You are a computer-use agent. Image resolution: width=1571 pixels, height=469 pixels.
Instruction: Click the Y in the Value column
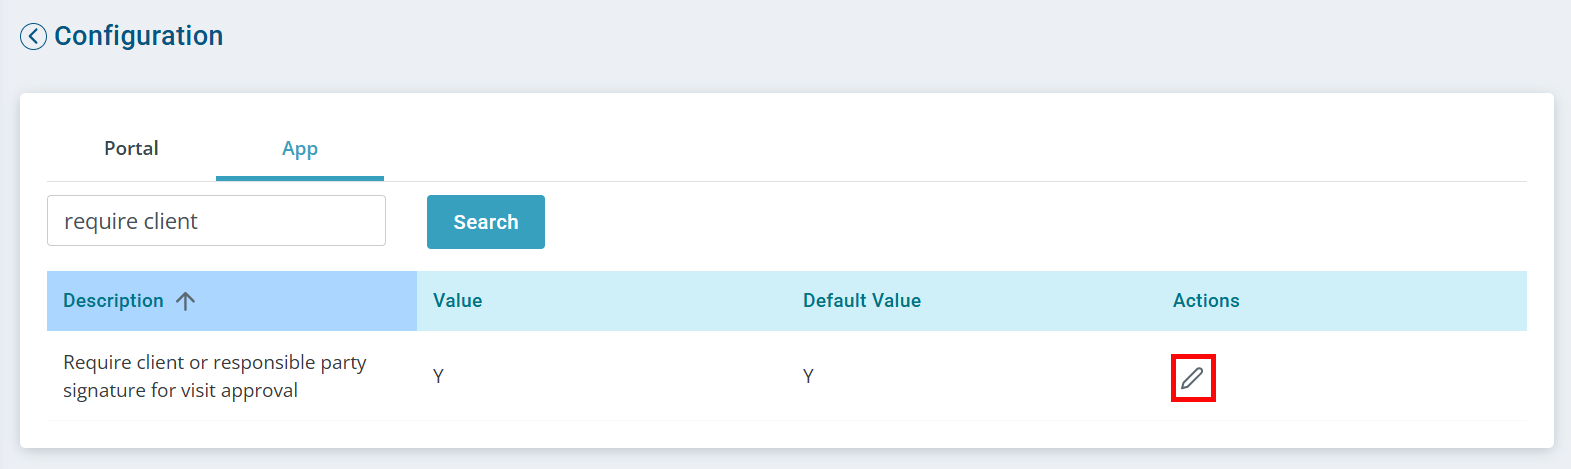[438, 377]
